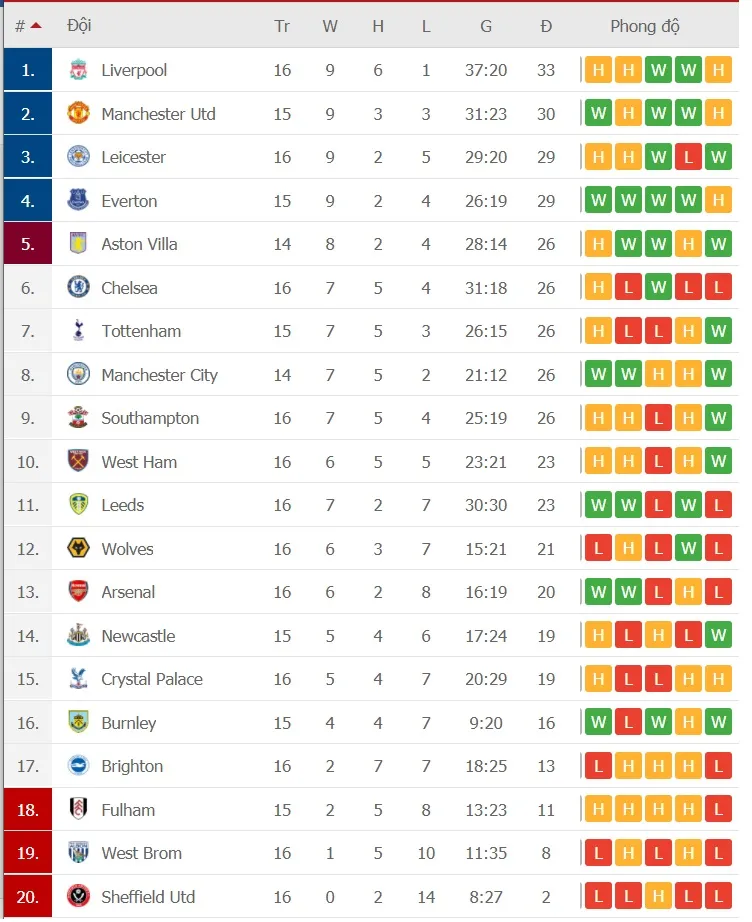This screenshot has height=922, width=752.
Task: Click Sheffield Utd's last red L form badge
Action: pyautogui.click(x=718, y=897)
